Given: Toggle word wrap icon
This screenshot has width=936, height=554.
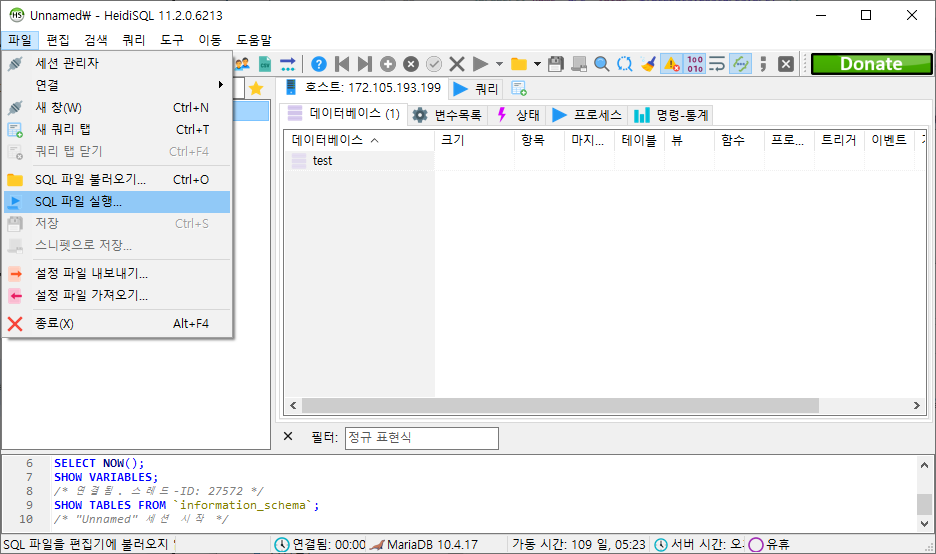Looking at the screenshot, I should coord(717,64).
